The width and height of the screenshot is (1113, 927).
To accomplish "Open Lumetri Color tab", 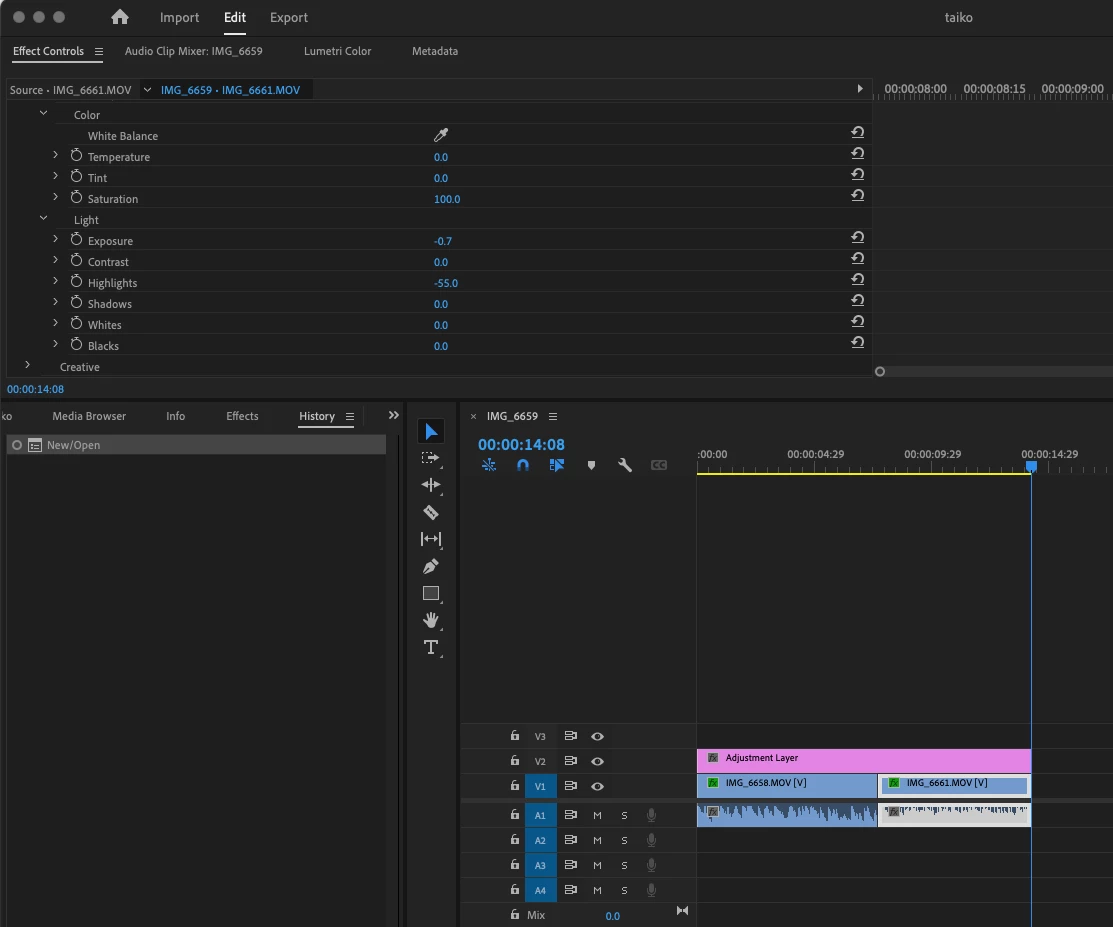I will click(337, 51).
